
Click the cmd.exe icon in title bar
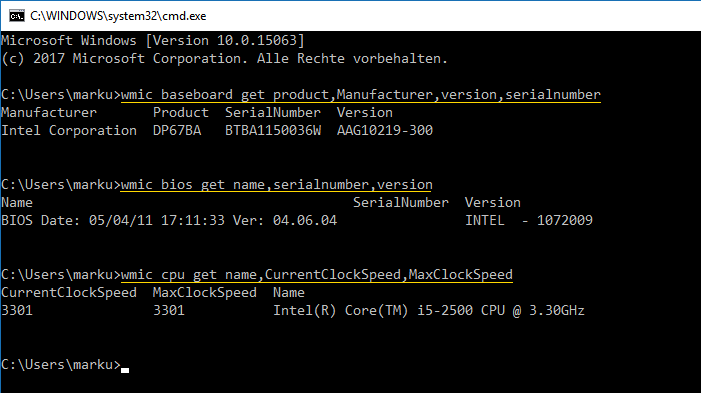(17, 16)
